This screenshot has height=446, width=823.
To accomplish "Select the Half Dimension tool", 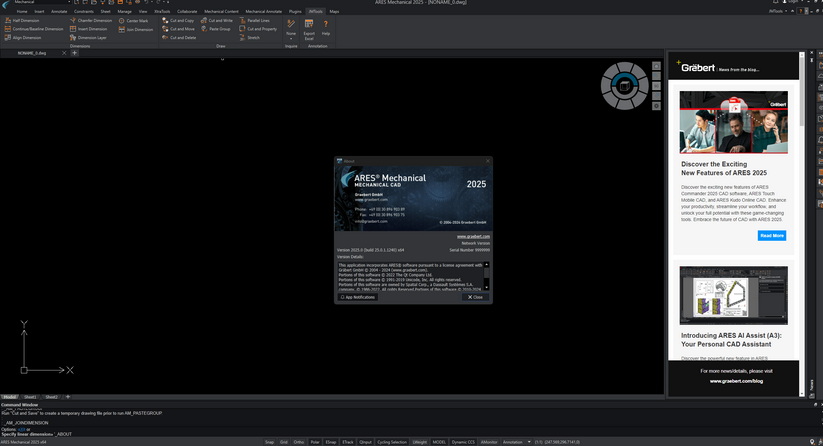I will tap(22, 20).
